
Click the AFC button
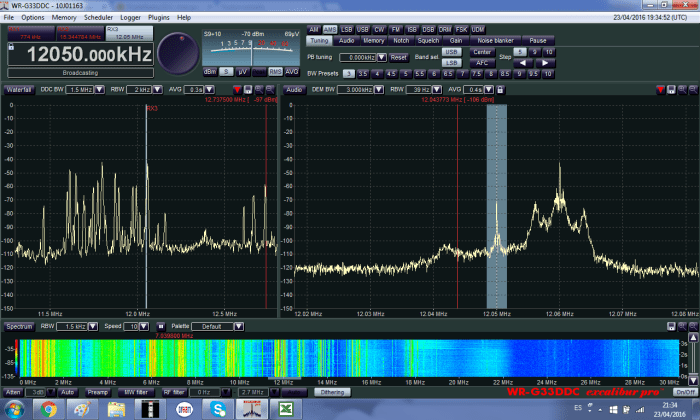pos(482,62)
